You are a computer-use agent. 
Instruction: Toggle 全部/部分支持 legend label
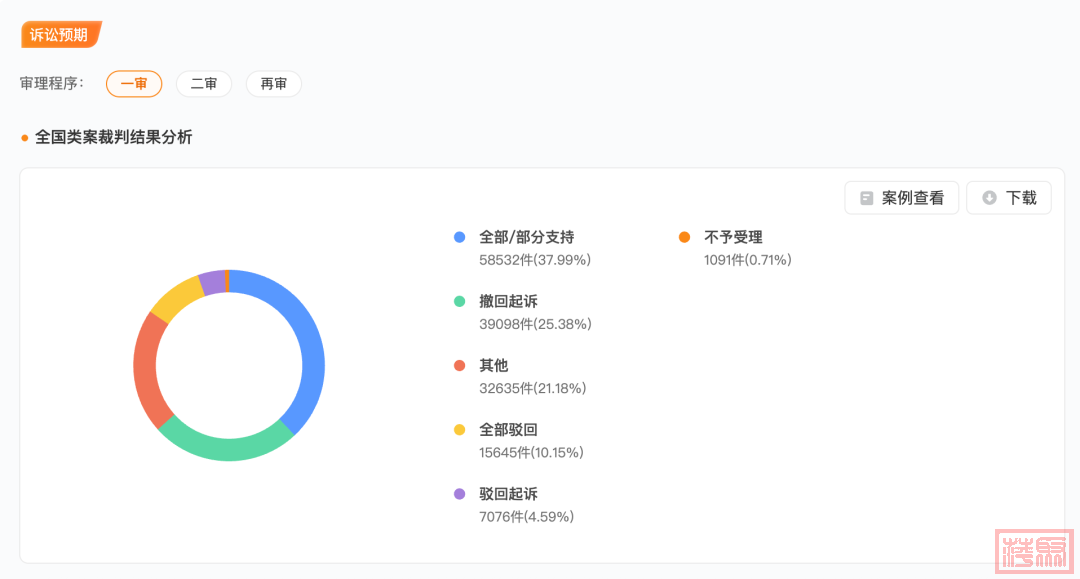point(526,237)
